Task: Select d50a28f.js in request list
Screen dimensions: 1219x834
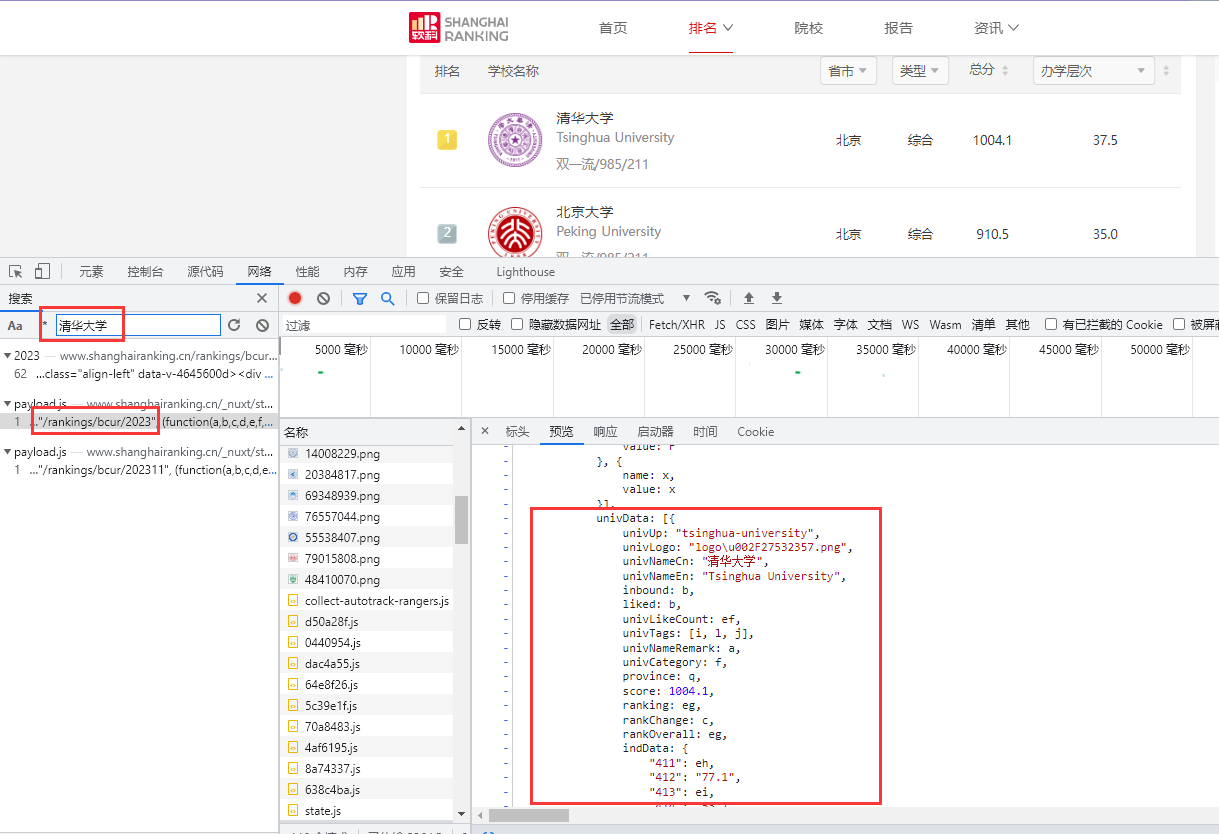Action: point(331,622)
